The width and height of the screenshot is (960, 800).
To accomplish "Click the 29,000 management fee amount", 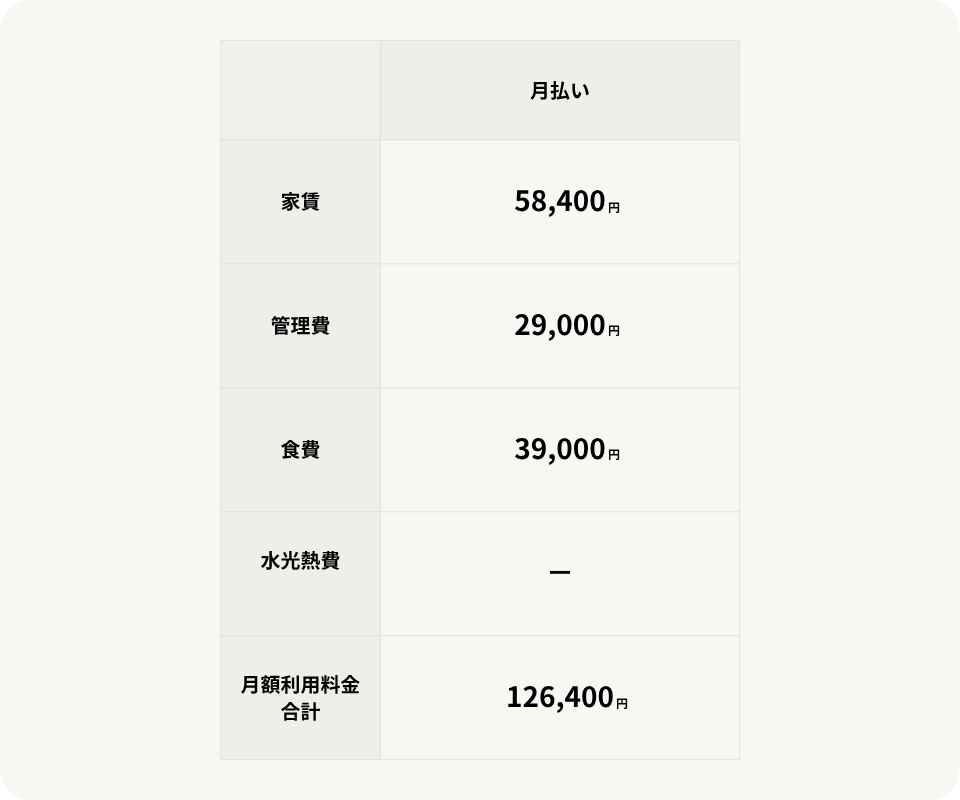I will (x=559, y=326).
